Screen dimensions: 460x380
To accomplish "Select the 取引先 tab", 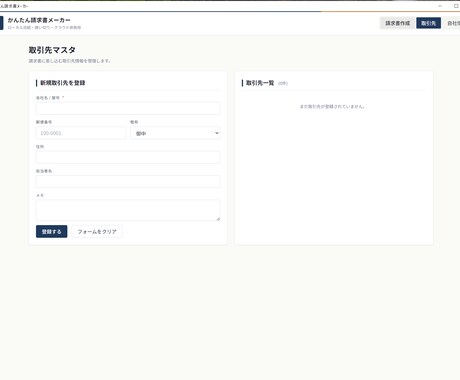I will [x=428, y=23].
